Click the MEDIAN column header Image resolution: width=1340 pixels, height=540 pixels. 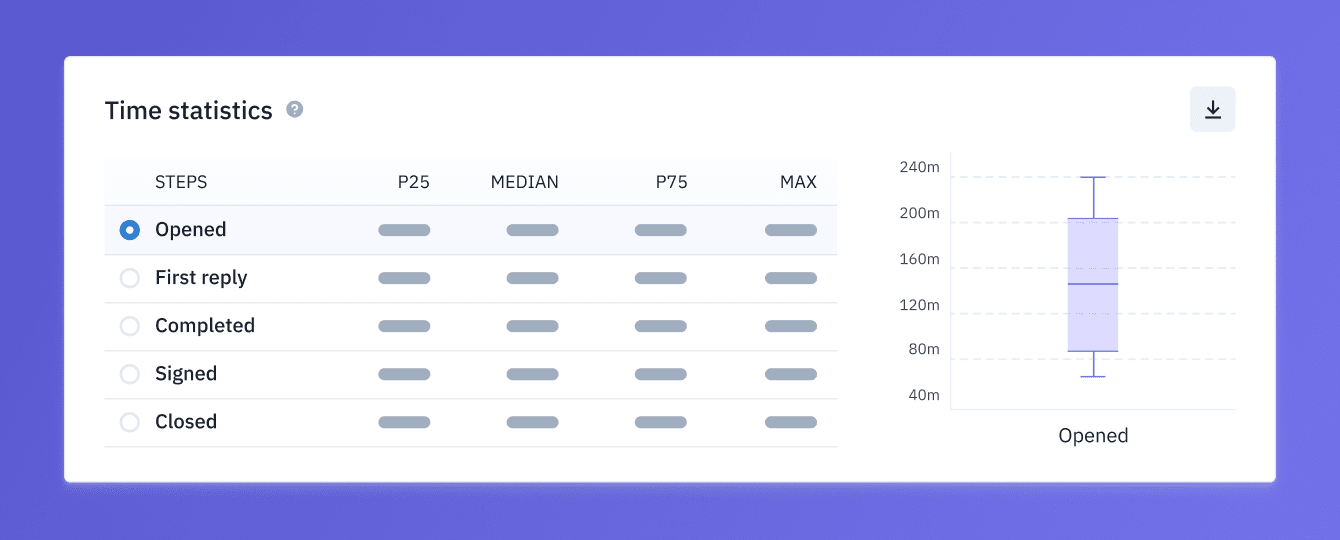point(524,182)
